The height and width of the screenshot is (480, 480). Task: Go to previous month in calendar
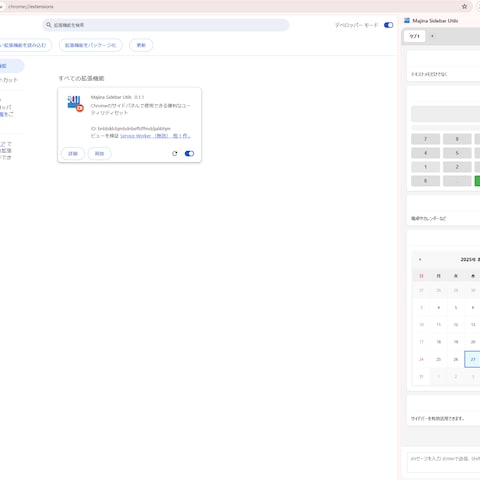click(420, 259)
